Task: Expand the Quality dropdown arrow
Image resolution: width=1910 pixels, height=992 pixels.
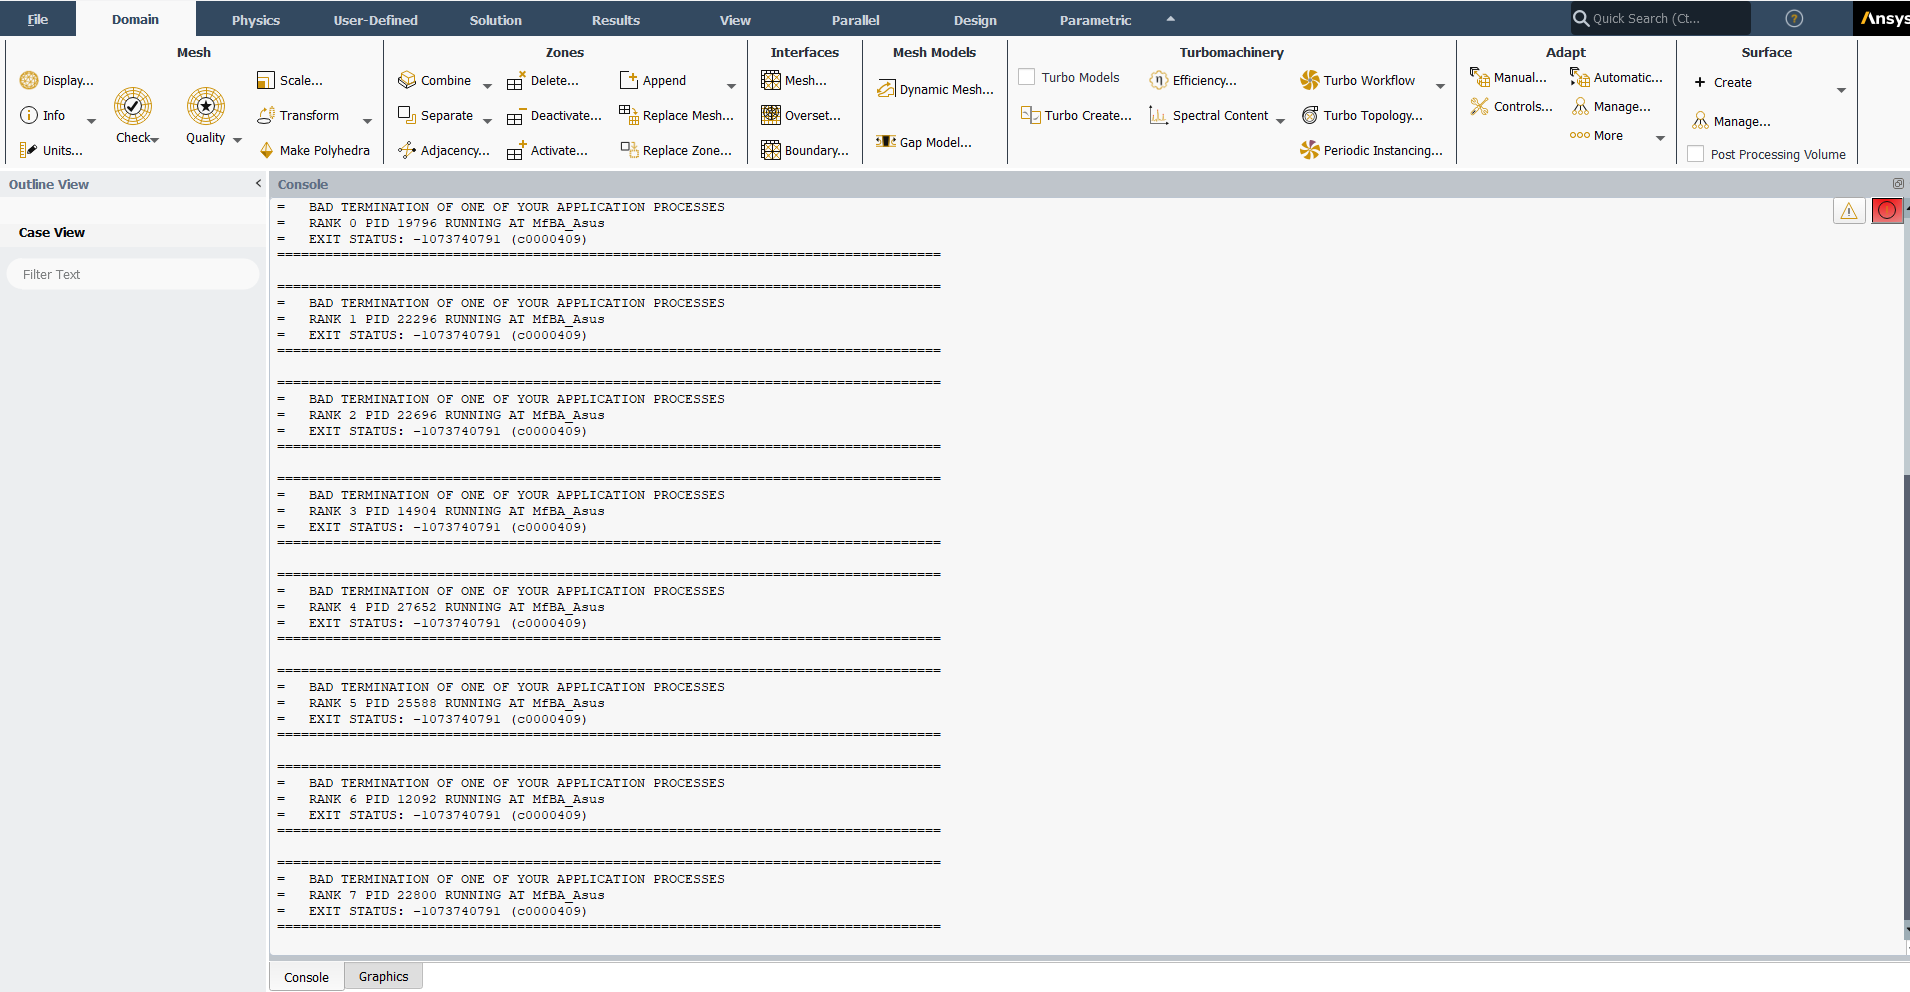Action: click(x=237, y=140)
